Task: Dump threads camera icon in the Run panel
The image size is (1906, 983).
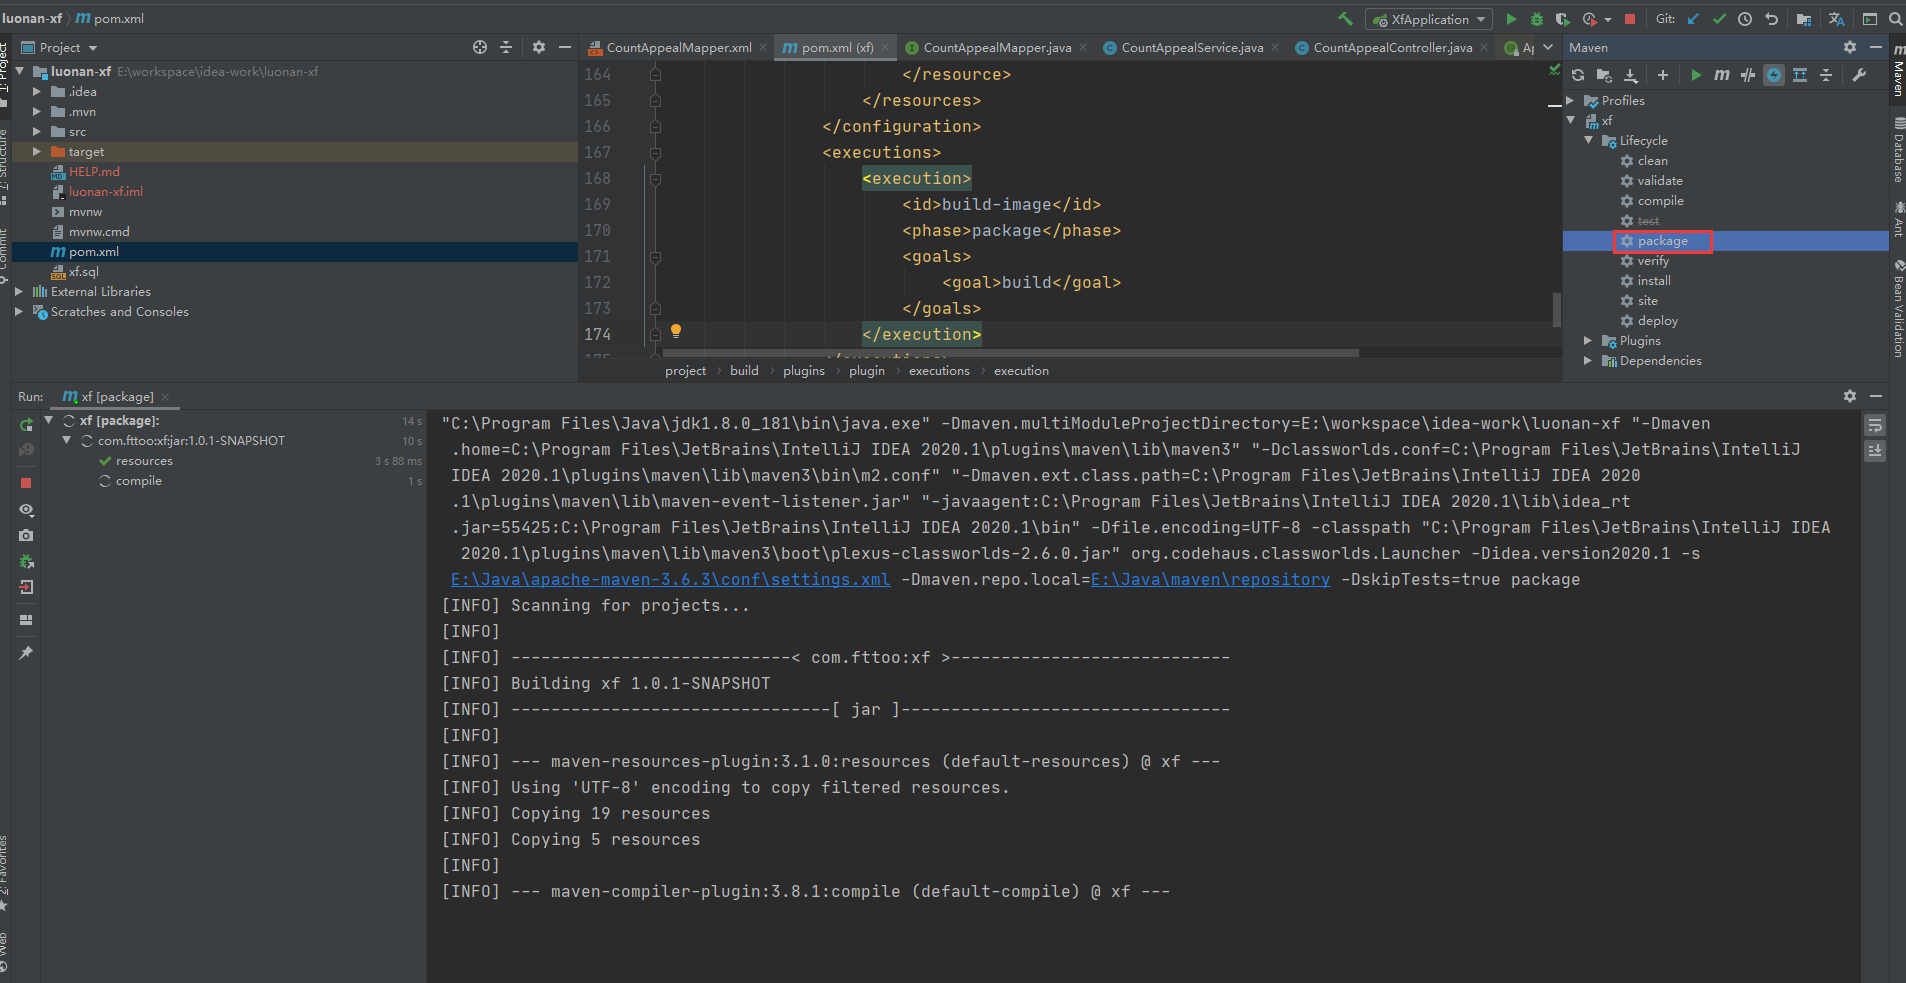Action: [26, 536]
